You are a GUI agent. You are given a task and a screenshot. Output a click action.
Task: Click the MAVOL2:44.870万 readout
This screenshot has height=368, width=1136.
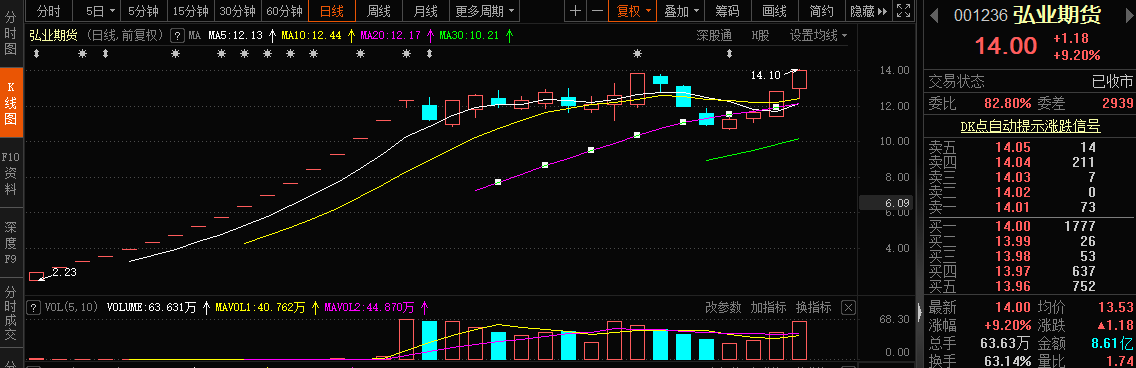(x=369, y=307)
